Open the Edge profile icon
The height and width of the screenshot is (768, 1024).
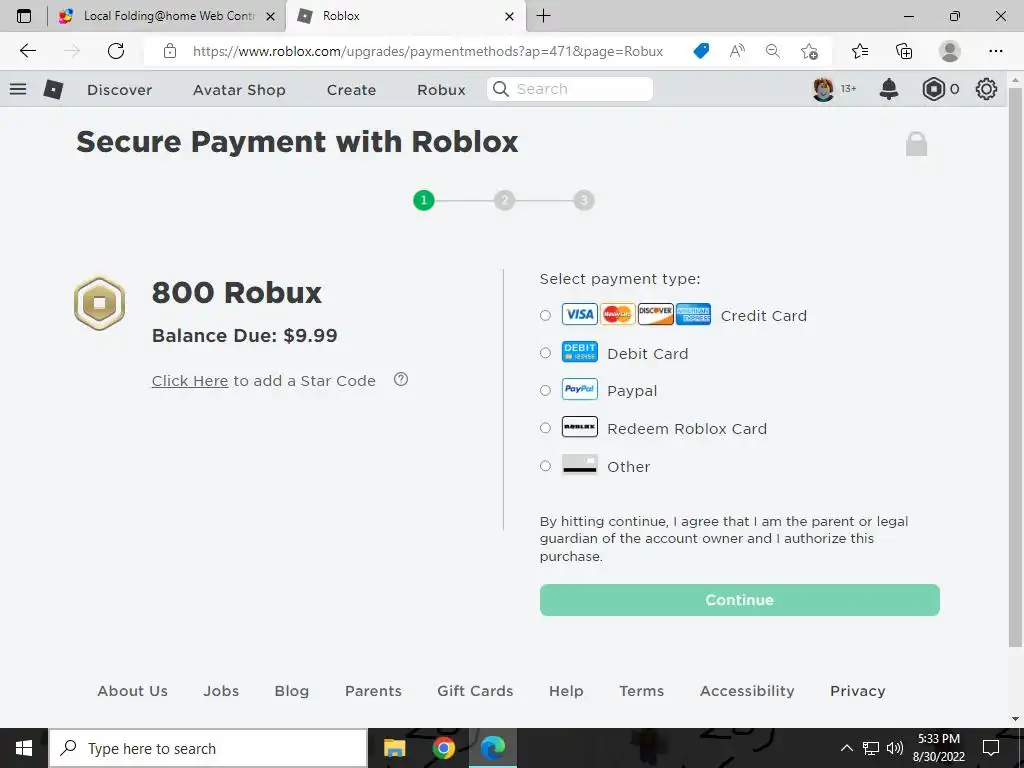coord(949,51)
